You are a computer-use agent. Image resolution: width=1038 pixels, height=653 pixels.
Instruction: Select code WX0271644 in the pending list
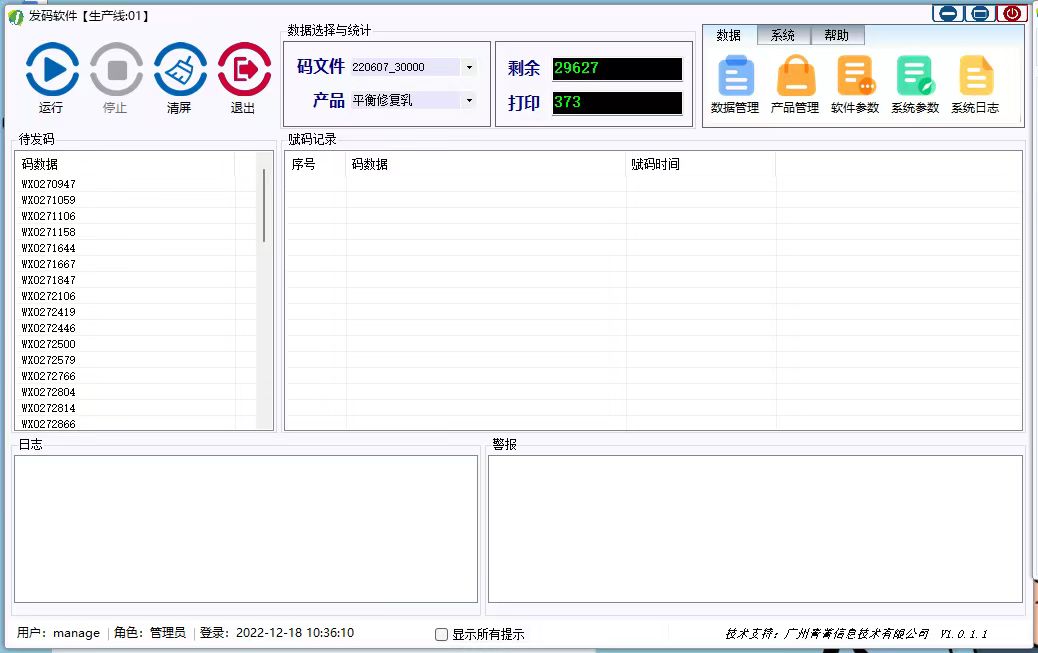click(49, 248)
